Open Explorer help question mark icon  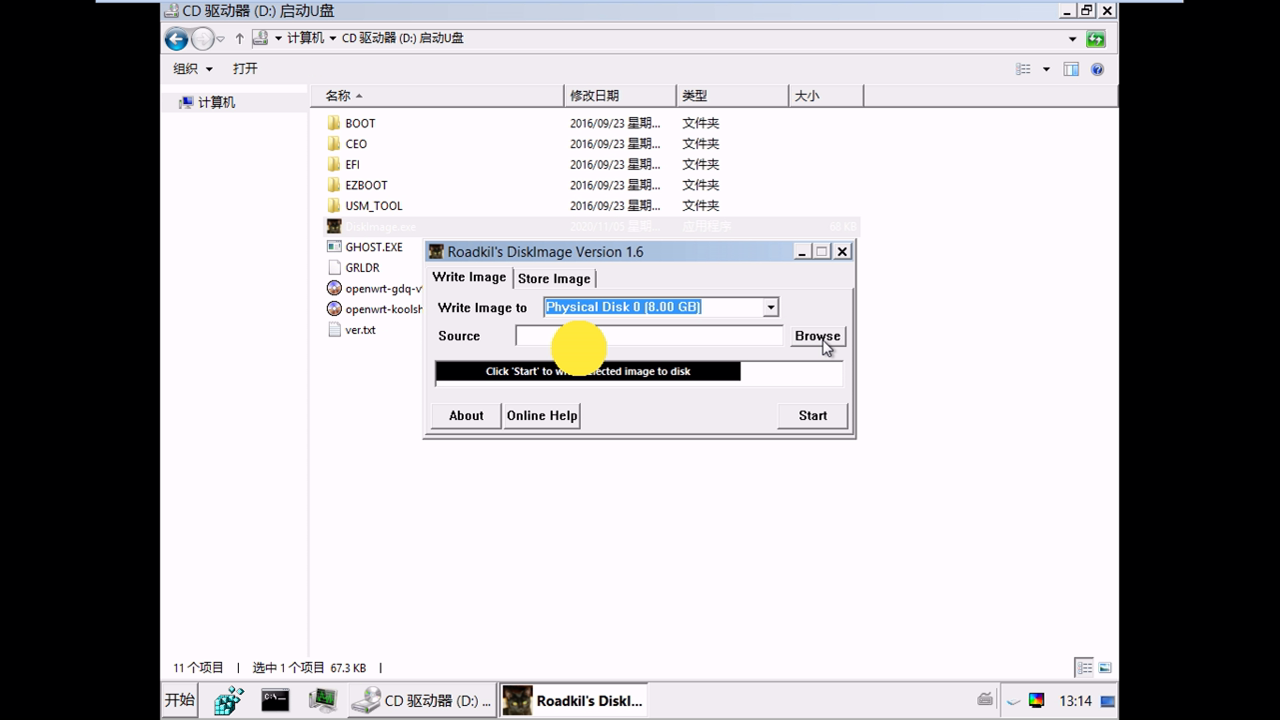coord(1097,69)
